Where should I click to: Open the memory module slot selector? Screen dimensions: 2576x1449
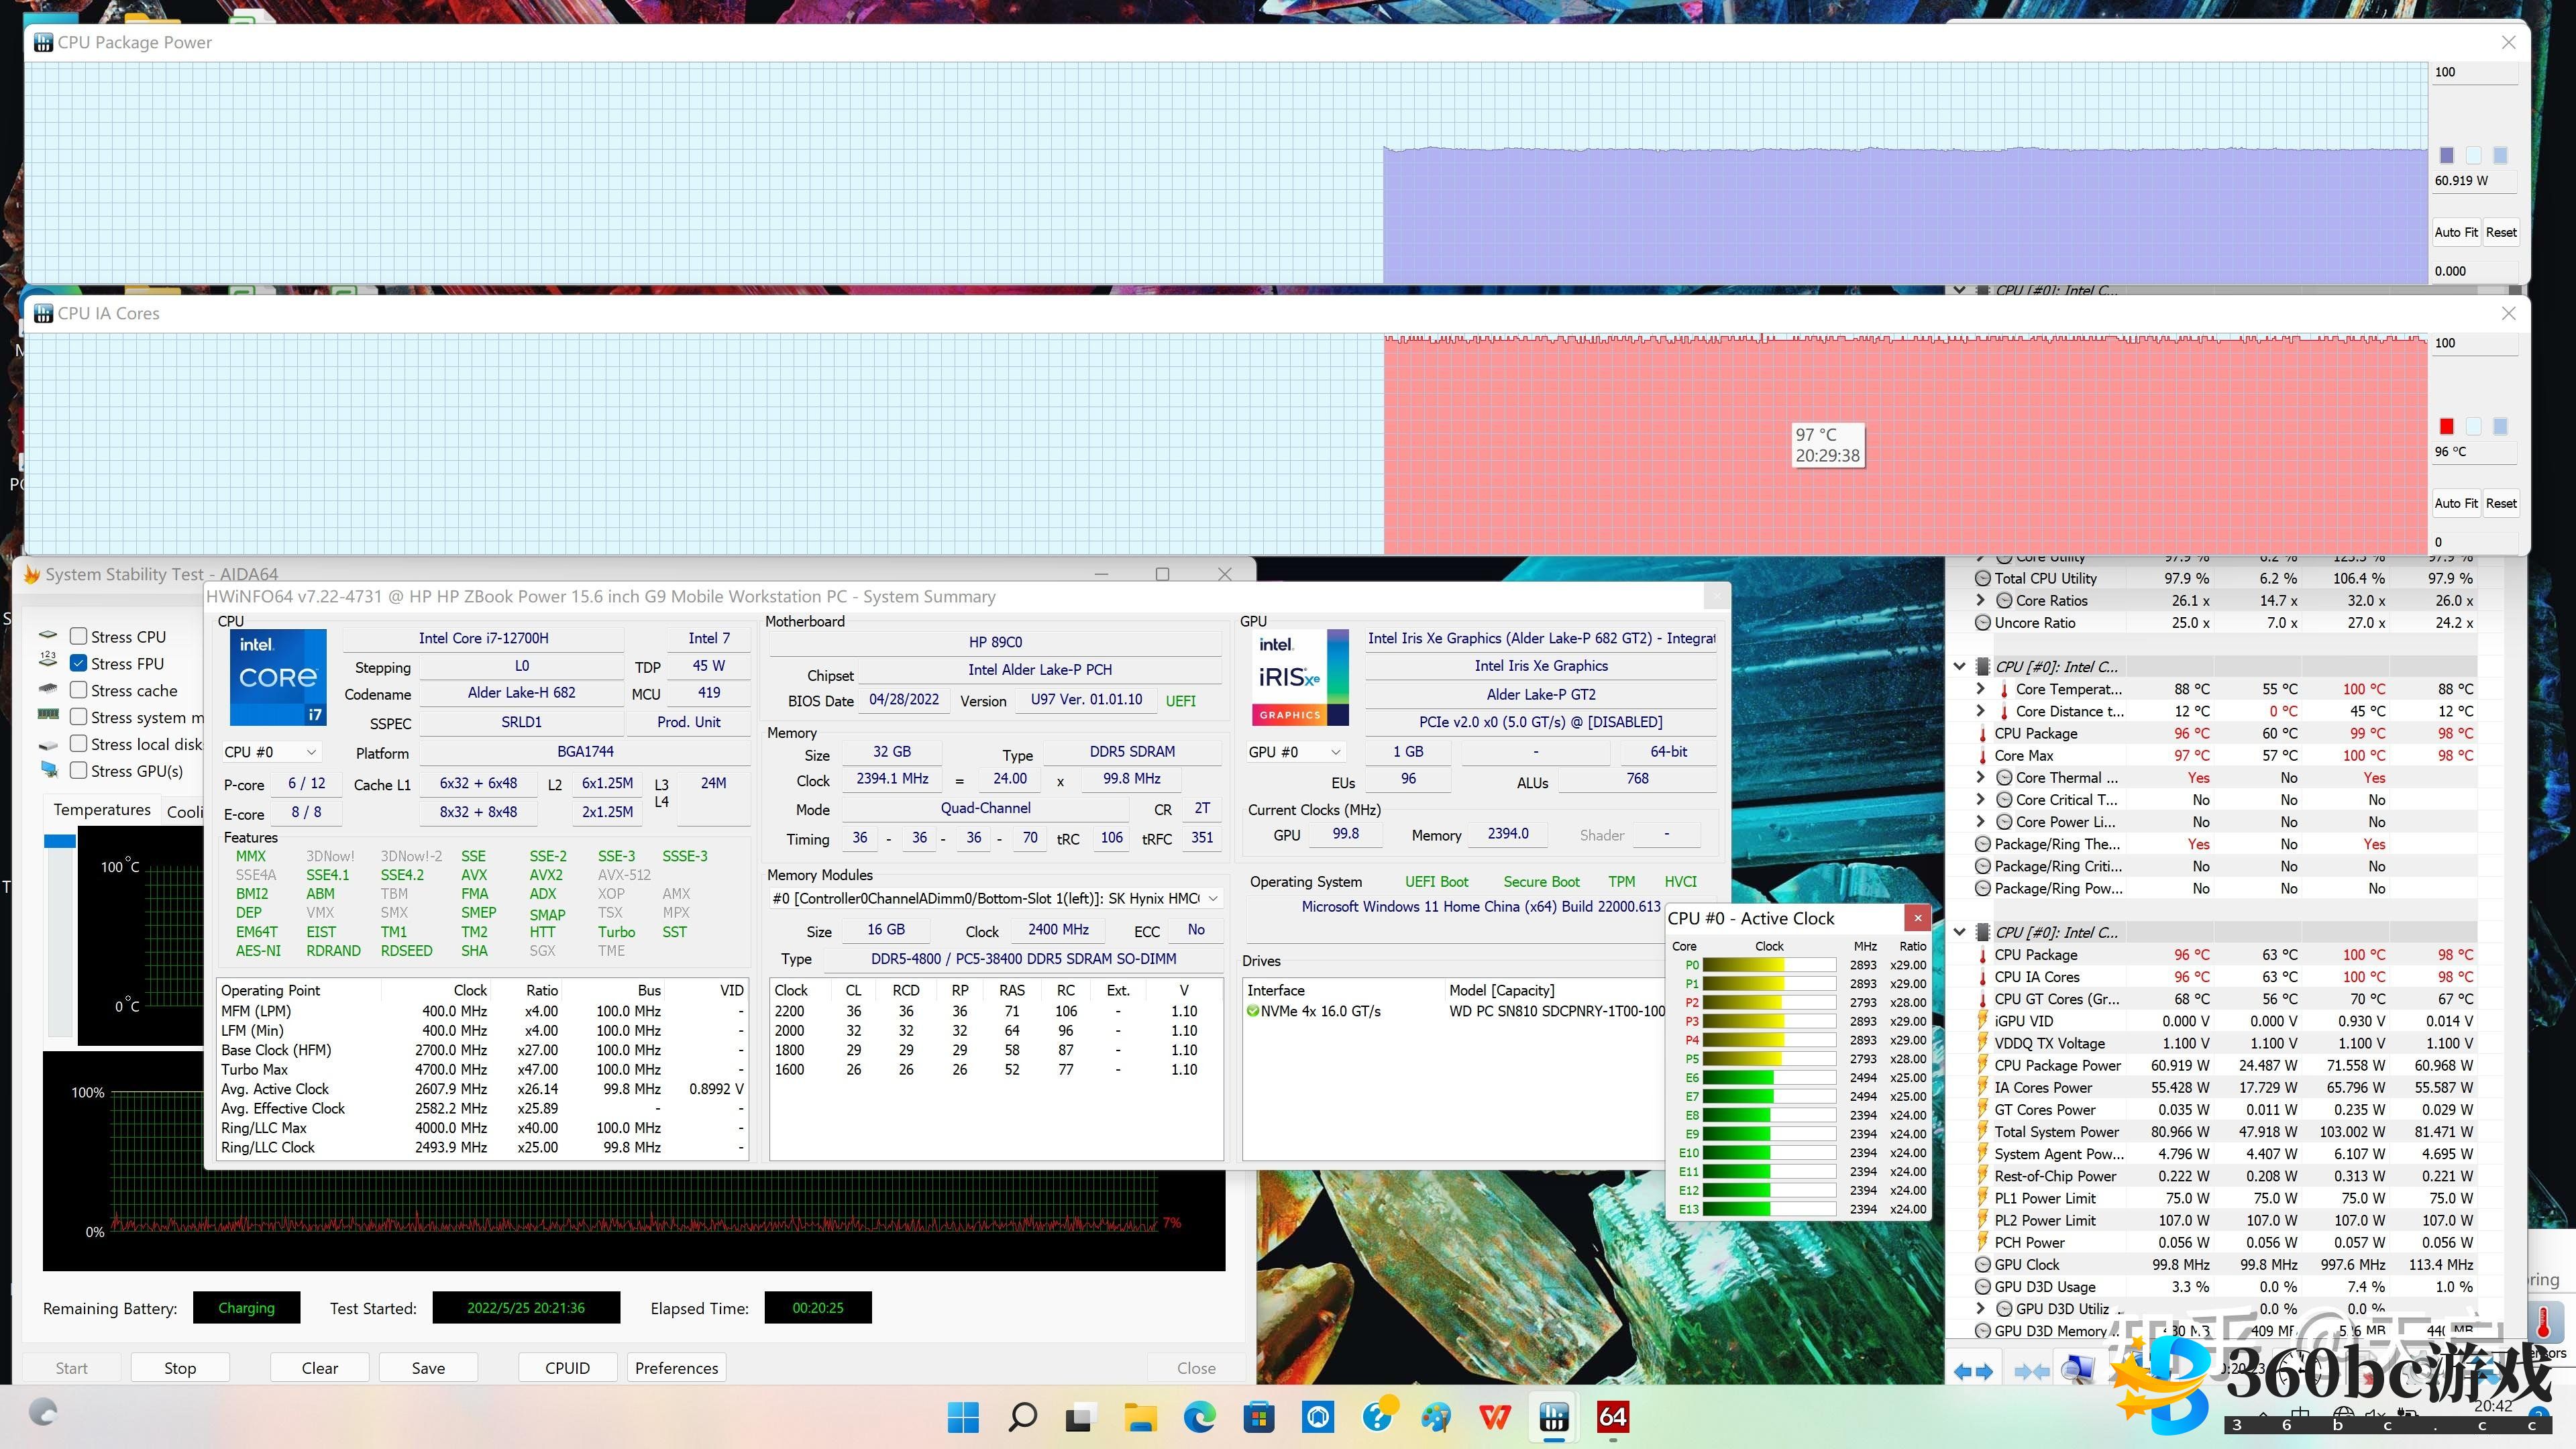point(995,898)
